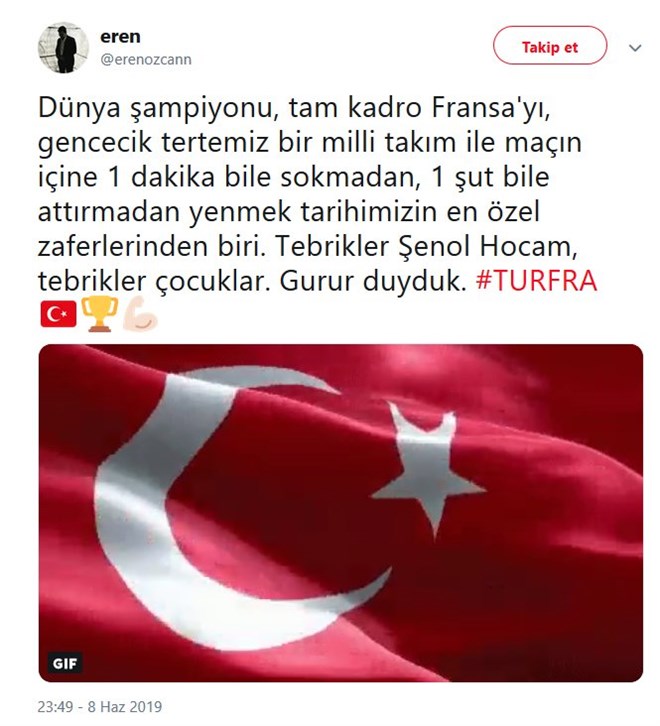Click the flexed biceps emoji
660x726 pixels.
point(140,314)
